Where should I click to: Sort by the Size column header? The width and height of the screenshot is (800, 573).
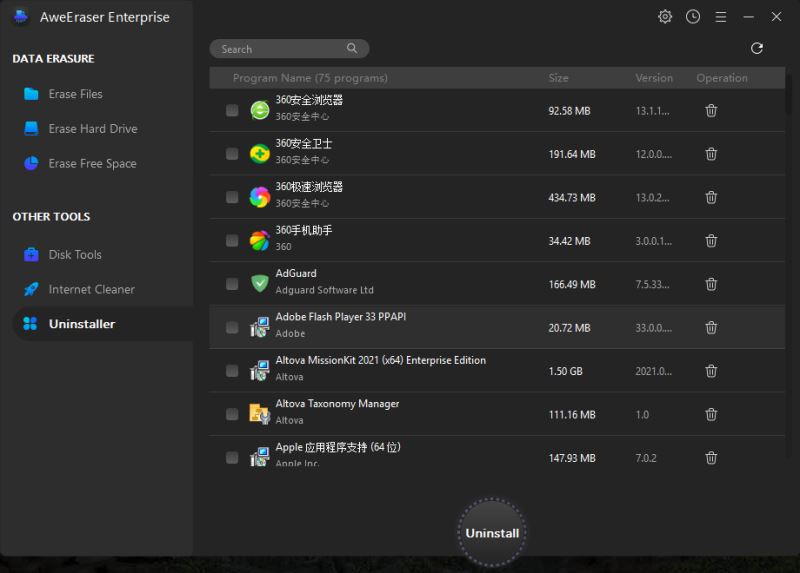558,78
